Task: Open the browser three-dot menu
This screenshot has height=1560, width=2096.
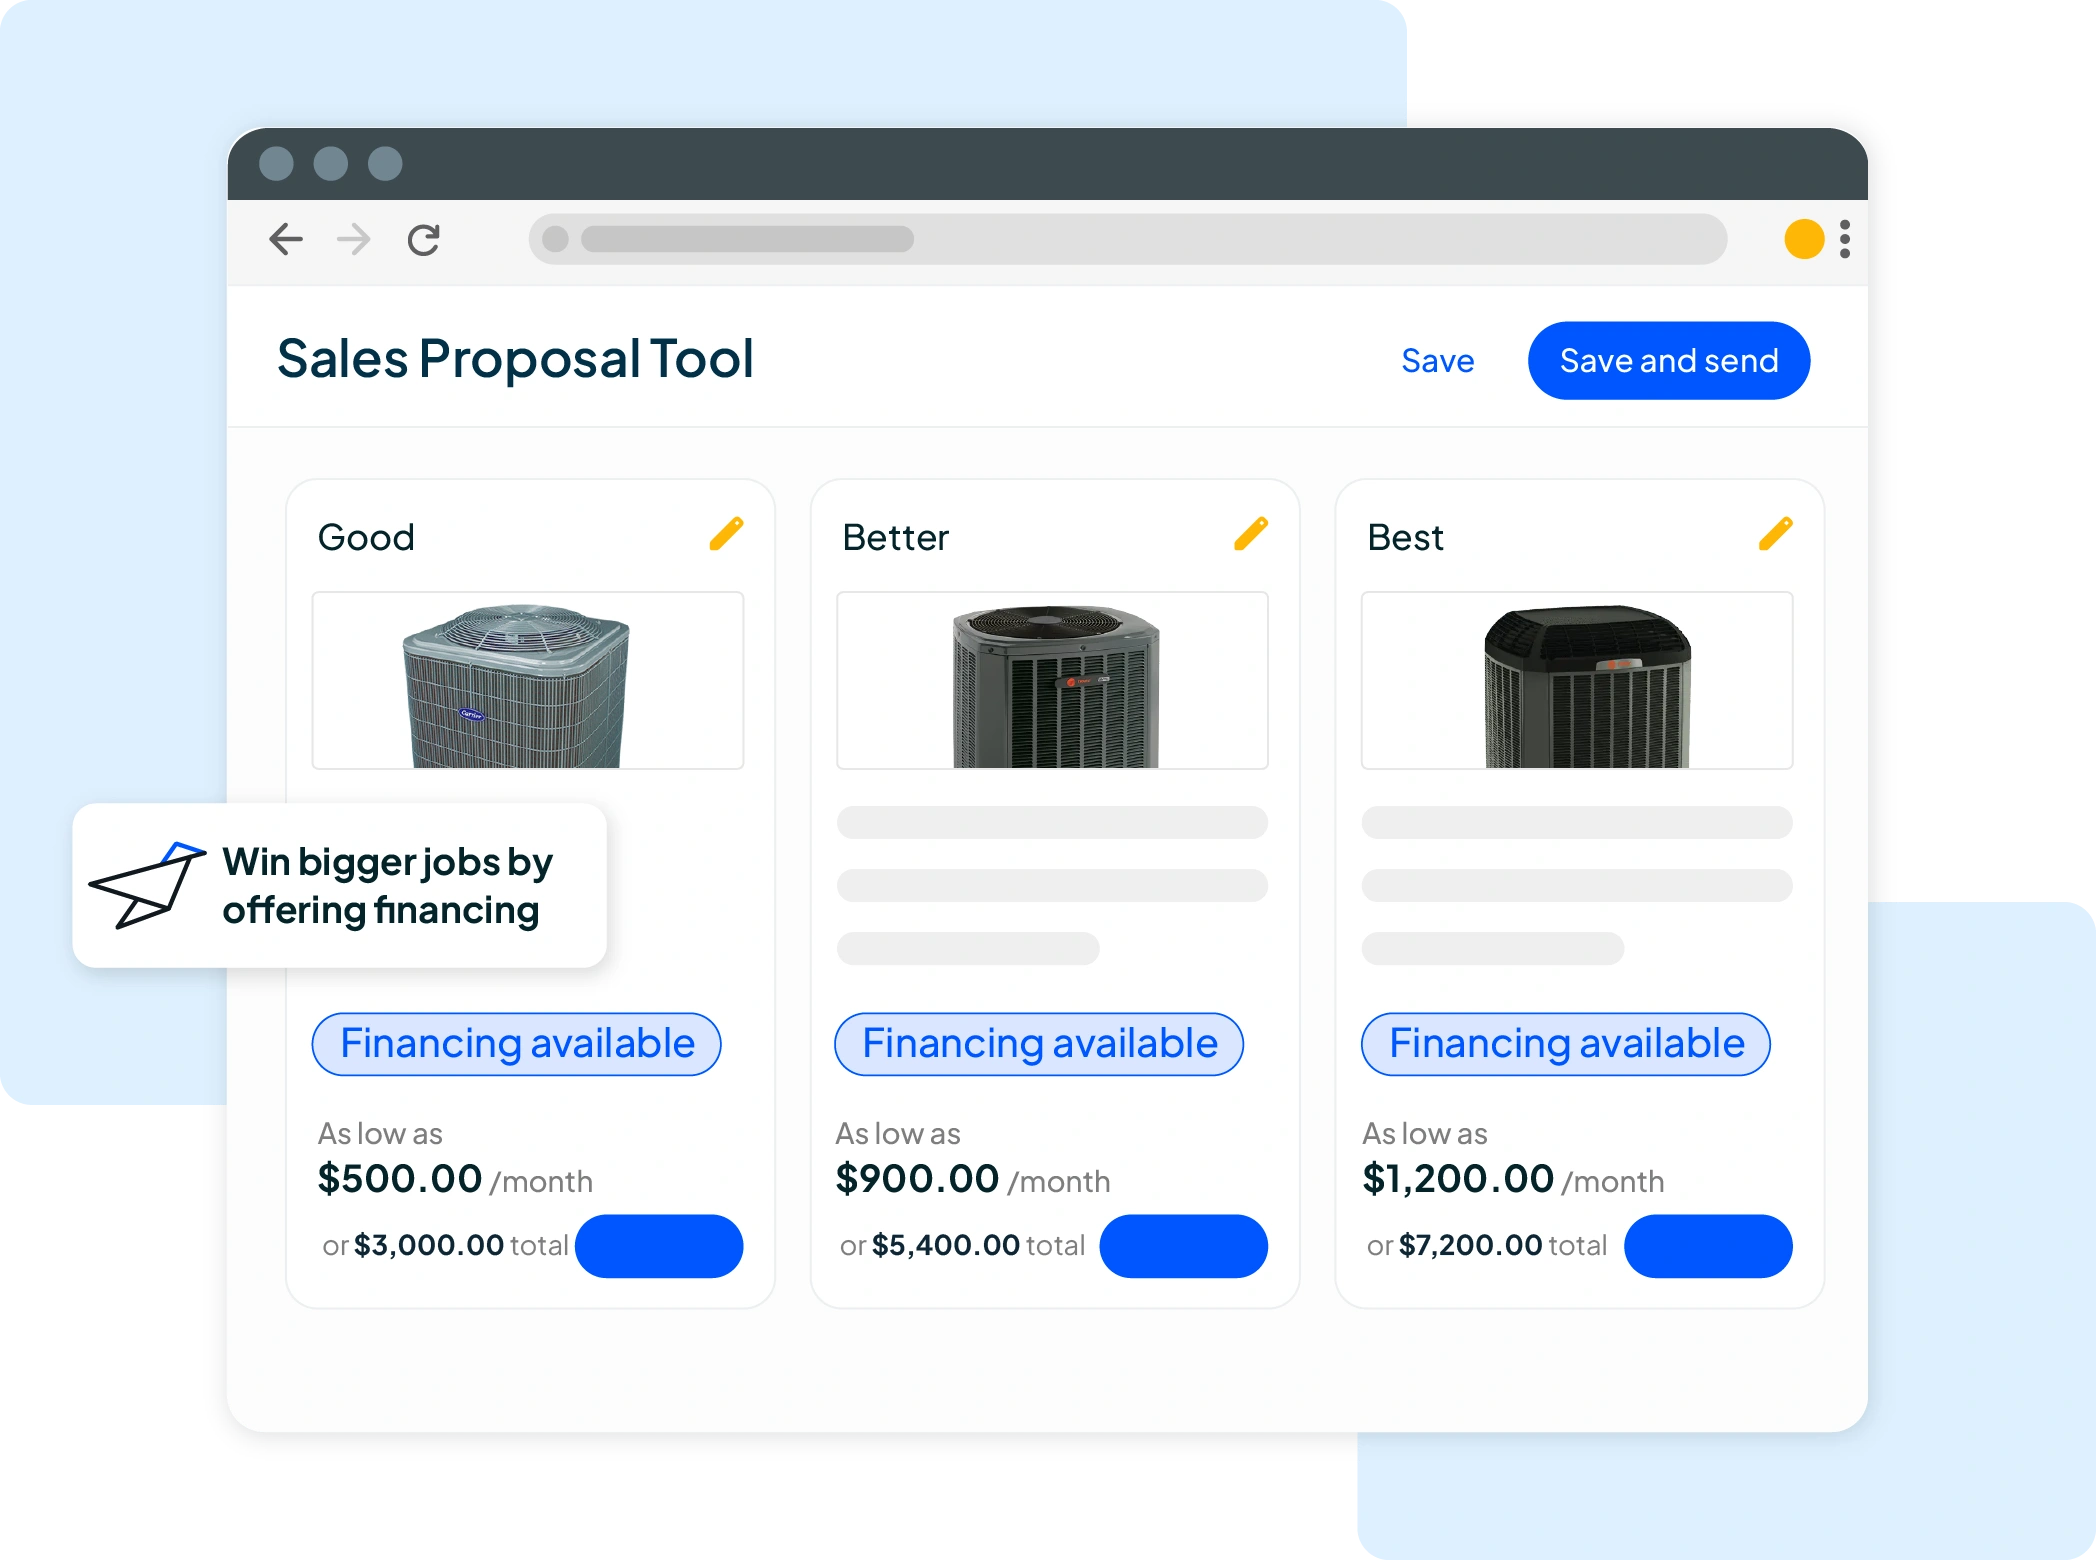Action: point(1845,240)
